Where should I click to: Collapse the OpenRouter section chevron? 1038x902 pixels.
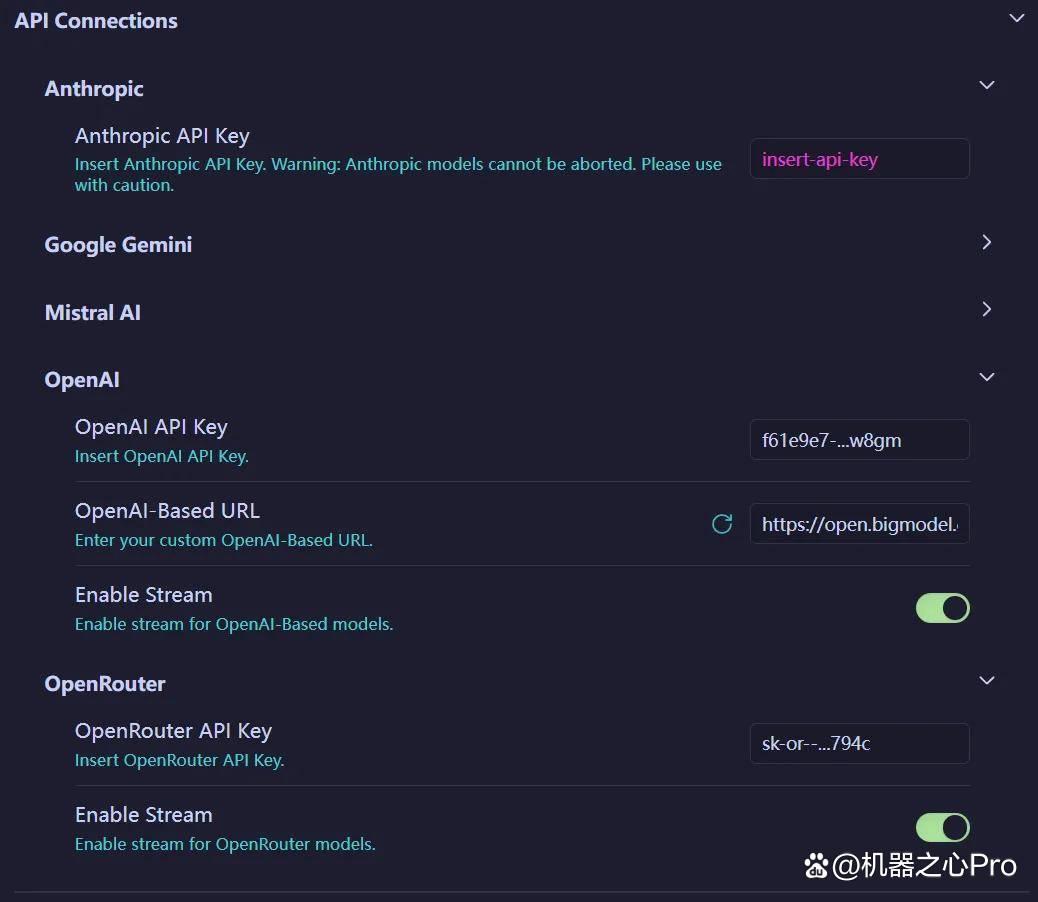(x=986, y=680)
